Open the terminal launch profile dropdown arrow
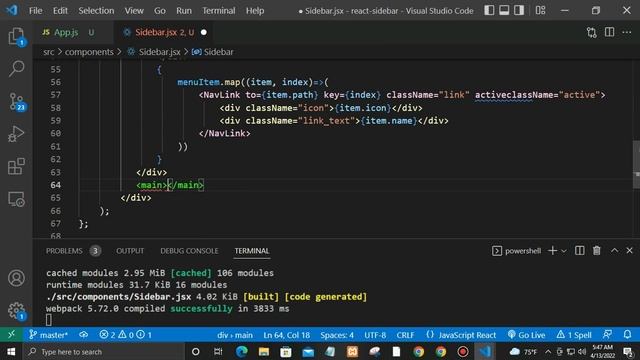 (564, 251)
